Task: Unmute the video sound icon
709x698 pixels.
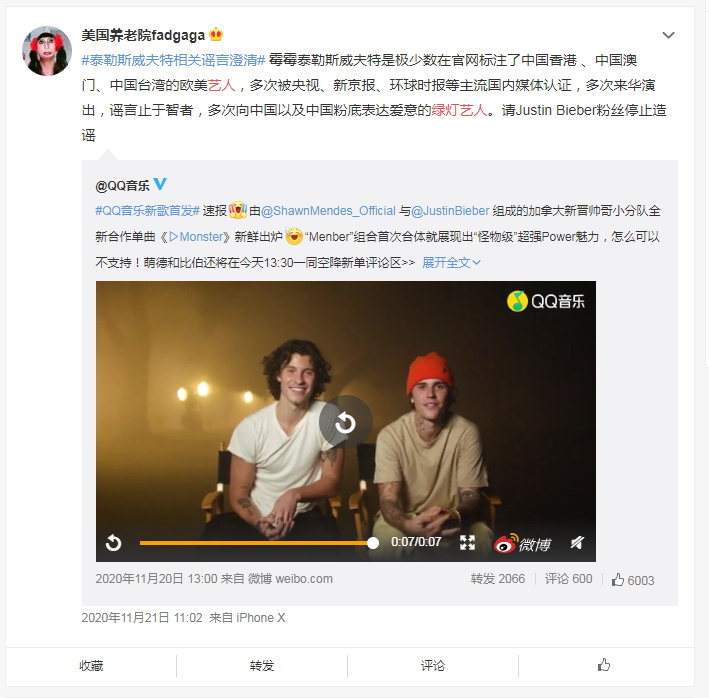Action: (x=577, y=542)
